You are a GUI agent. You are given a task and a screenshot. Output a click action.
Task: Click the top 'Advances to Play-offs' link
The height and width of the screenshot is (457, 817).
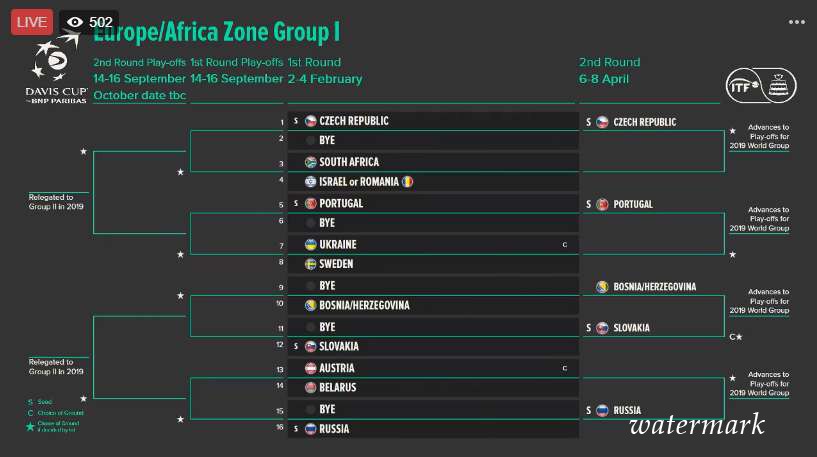[759, 137]
